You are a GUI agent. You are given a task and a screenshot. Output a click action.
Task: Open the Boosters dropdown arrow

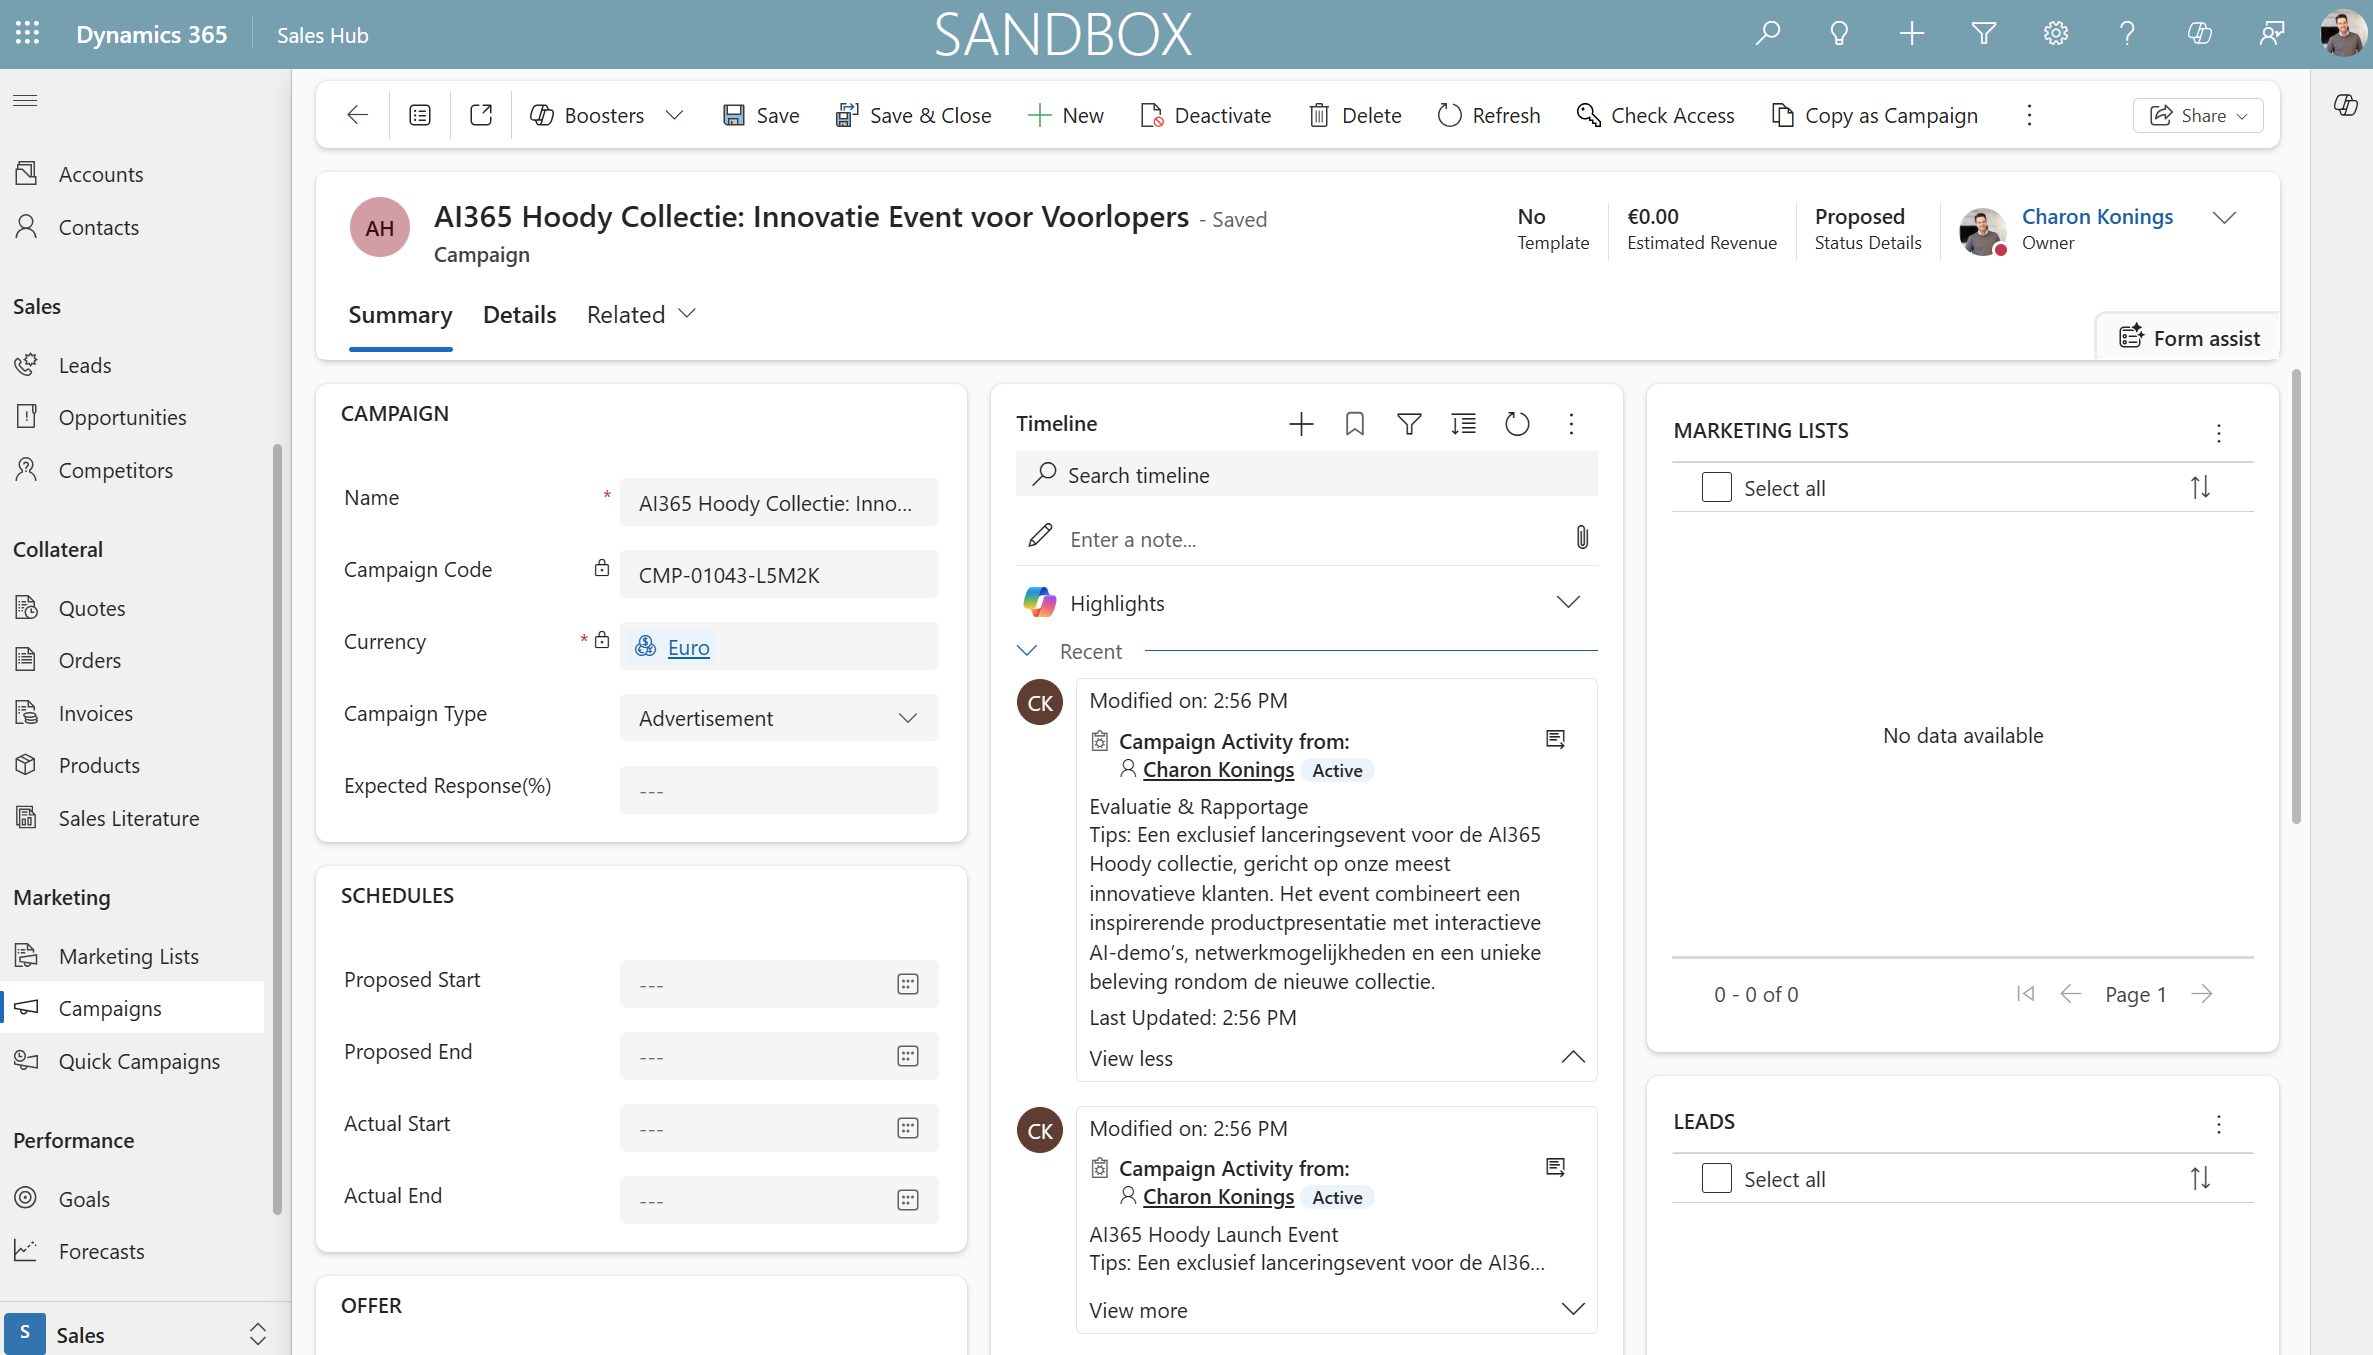point(675,115)
